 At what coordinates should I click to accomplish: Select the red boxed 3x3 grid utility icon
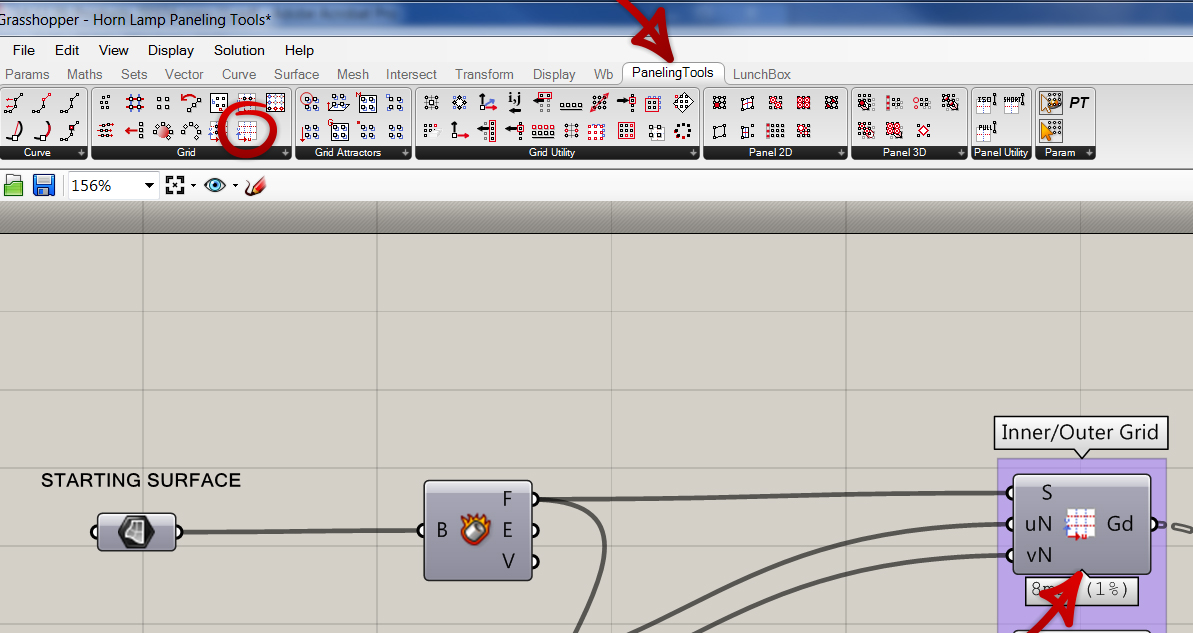(626, 131)
